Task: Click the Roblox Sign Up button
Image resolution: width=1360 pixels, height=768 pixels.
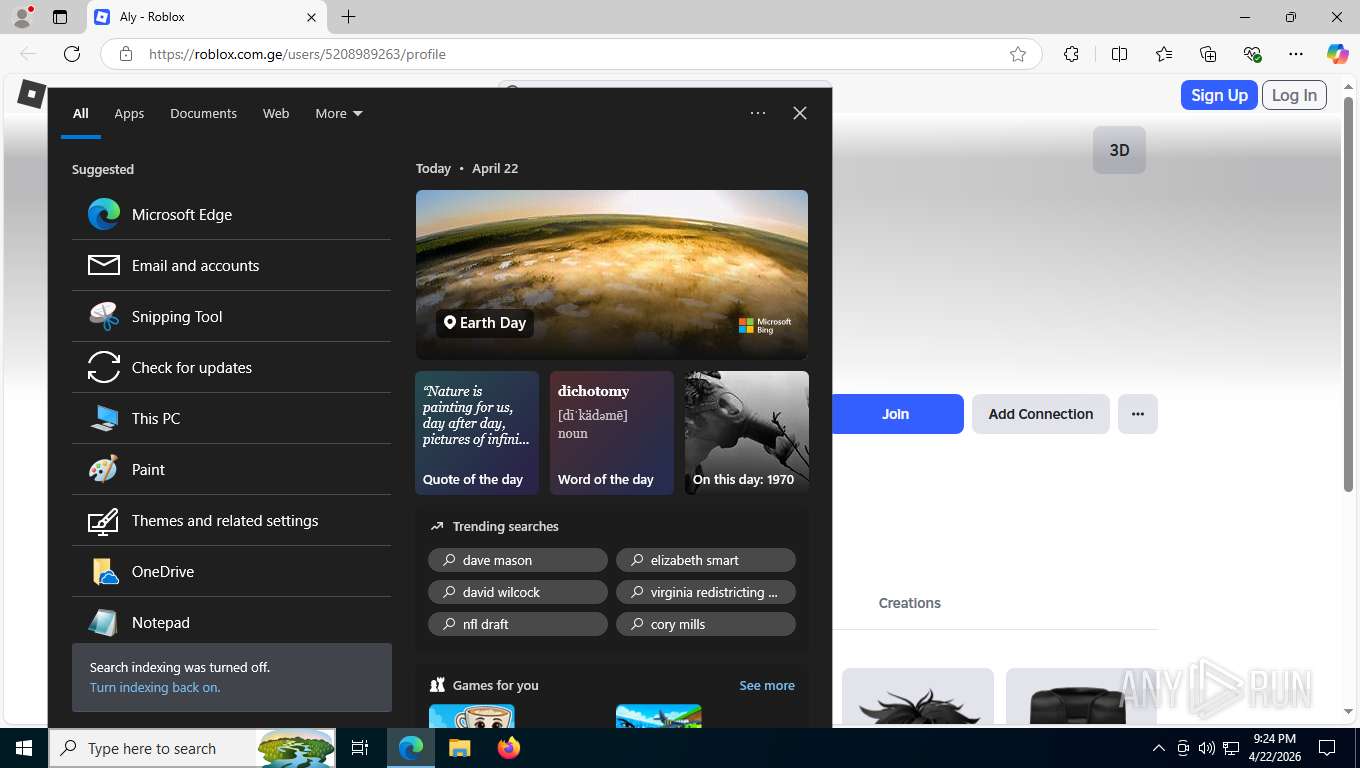Action: point(1219,95)
